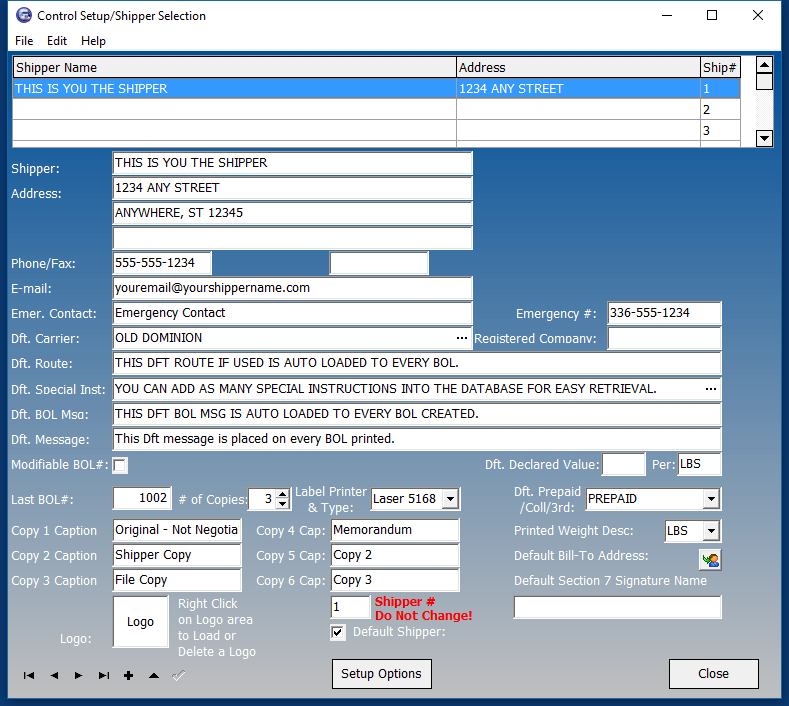
Task: Increase number of copies with up arrow
Action: [283, 494]
